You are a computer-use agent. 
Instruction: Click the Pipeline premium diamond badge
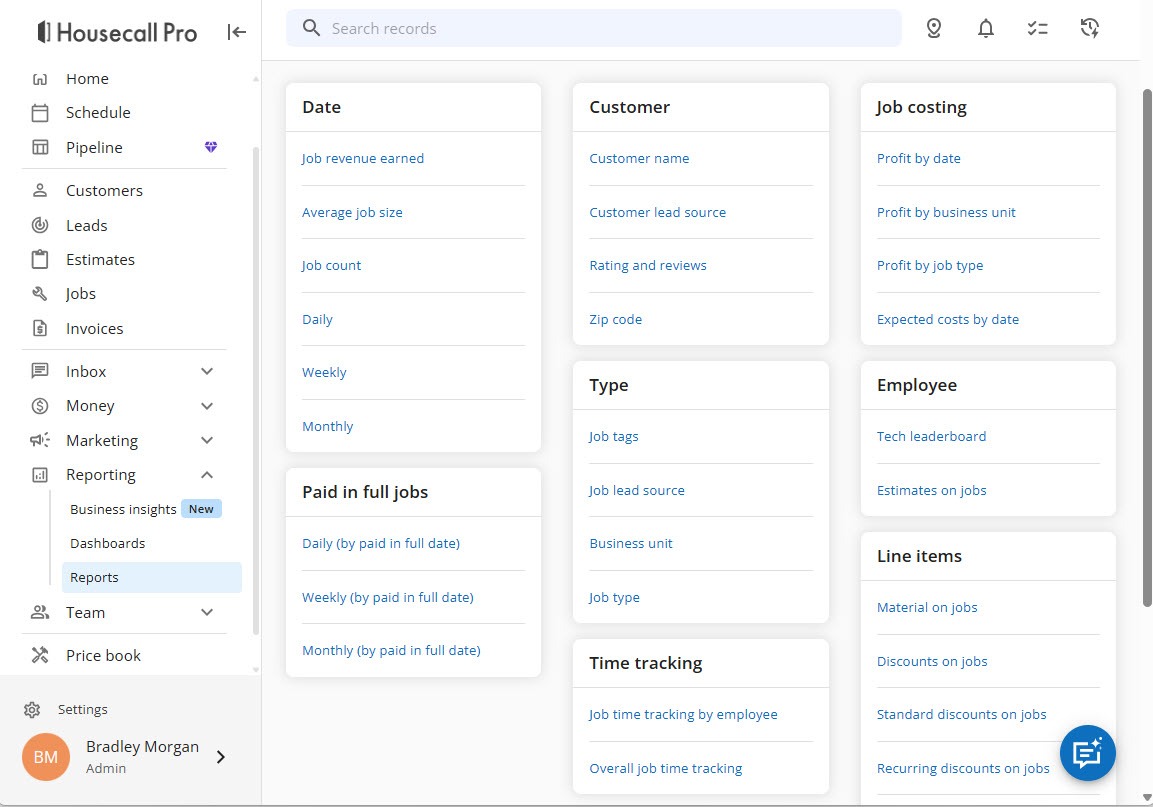(x=211, y=147)
